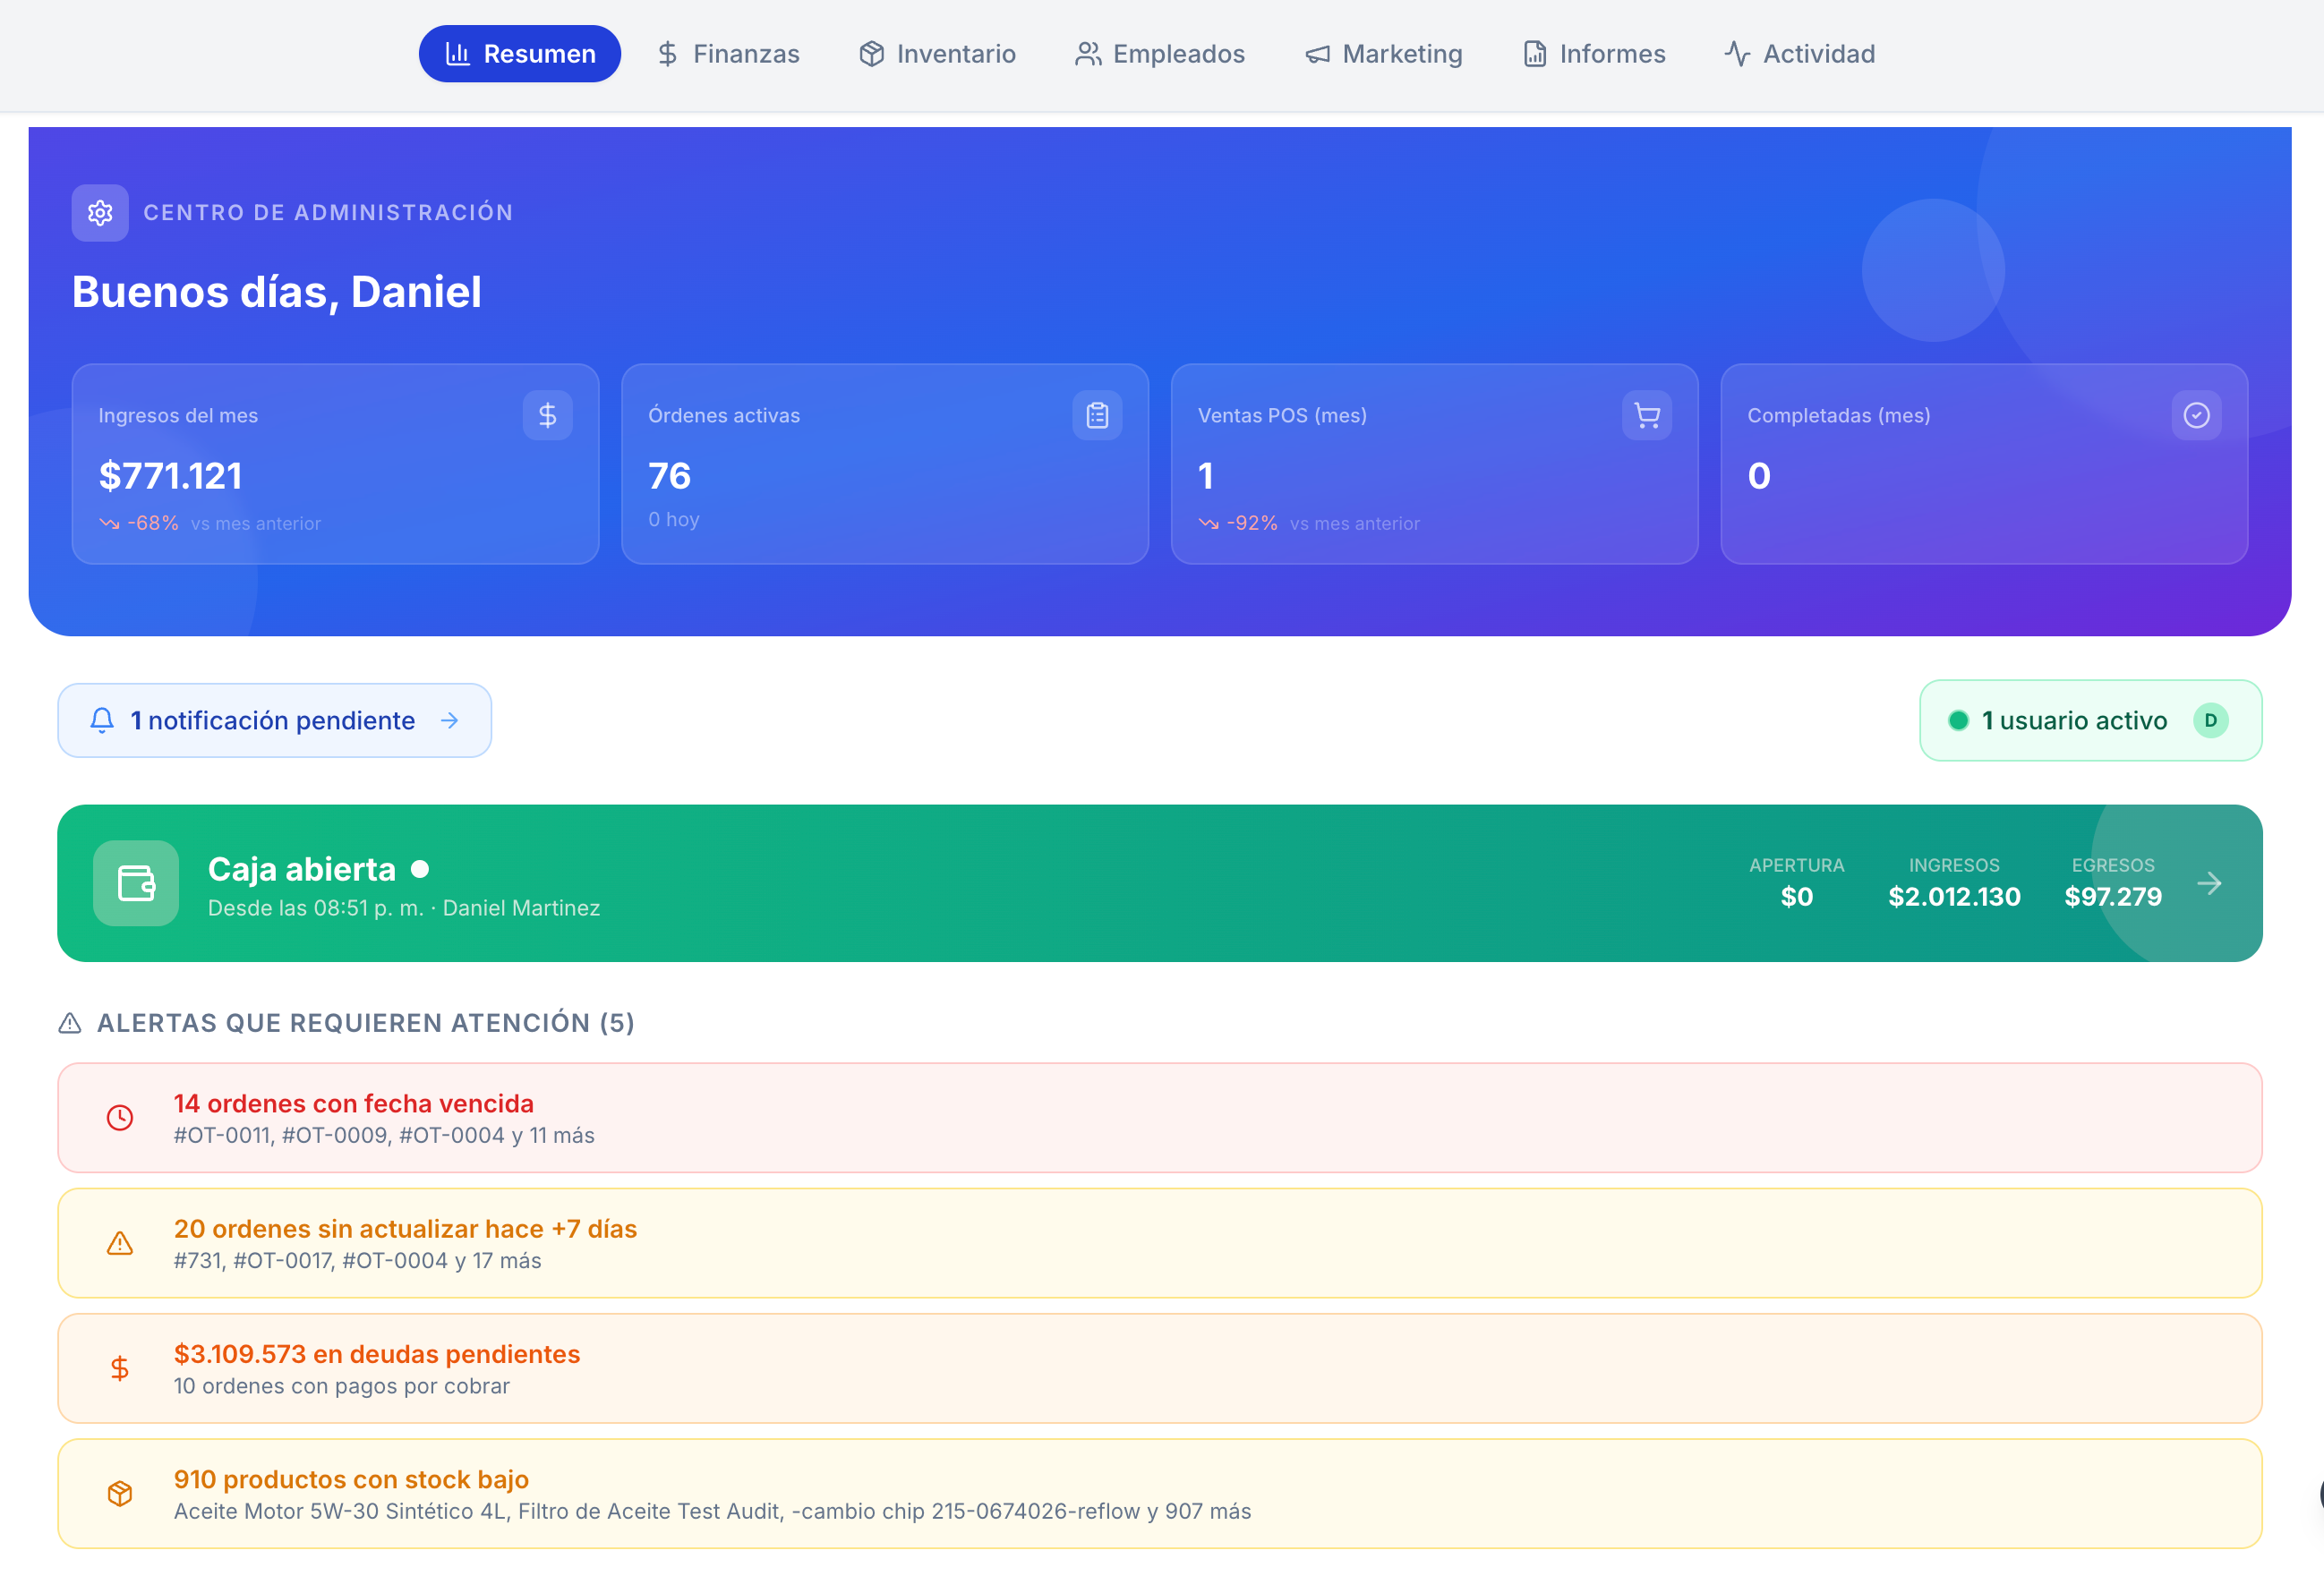Click the check-circle icon on Completadas card
The image size is (2324, 1593).
pyautogui.click(x=2196, y=415)
